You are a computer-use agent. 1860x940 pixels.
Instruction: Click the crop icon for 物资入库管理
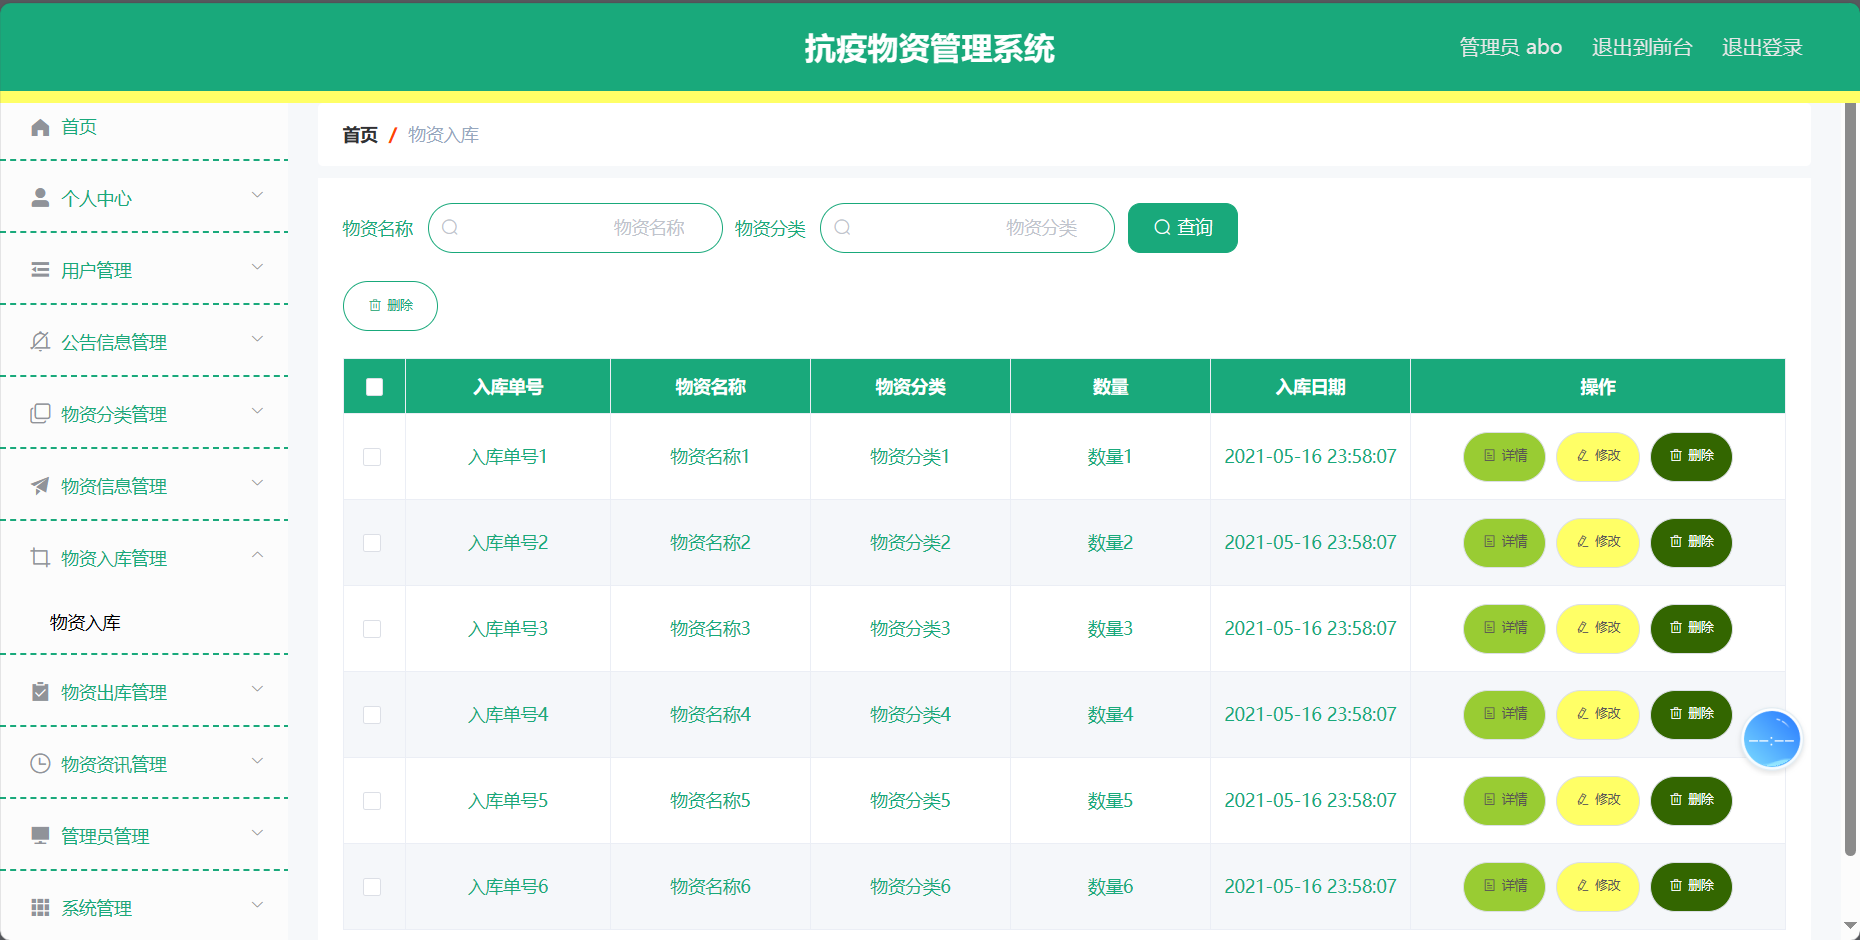point(40,558)
